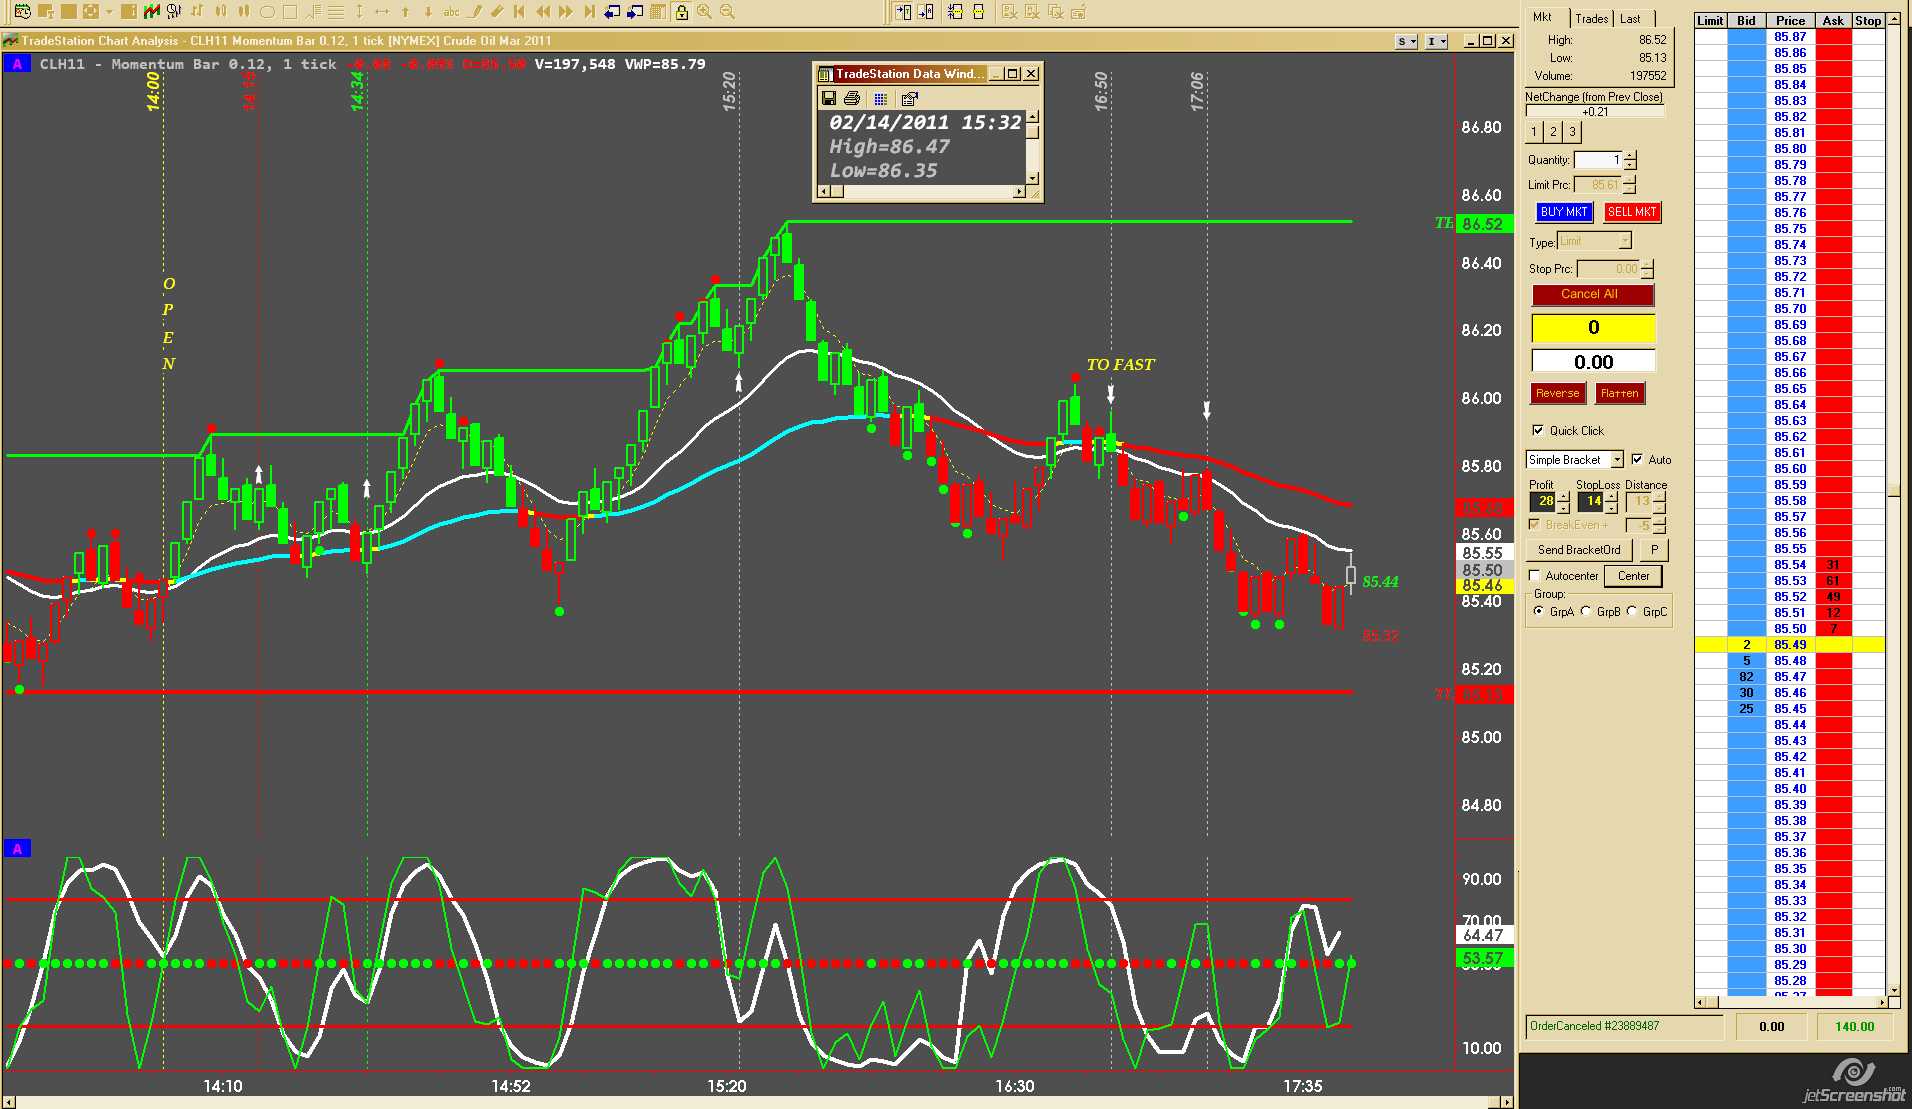Click the Reverse position button
The height and width of the screenshot is (1109, 1912).
pyautogui.click(x=1557, y=393)
